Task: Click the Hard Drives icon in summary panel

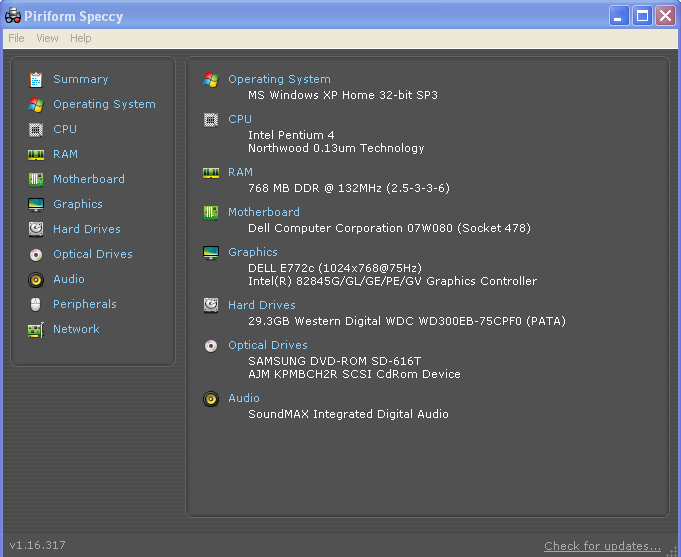Action: [211, 305]
